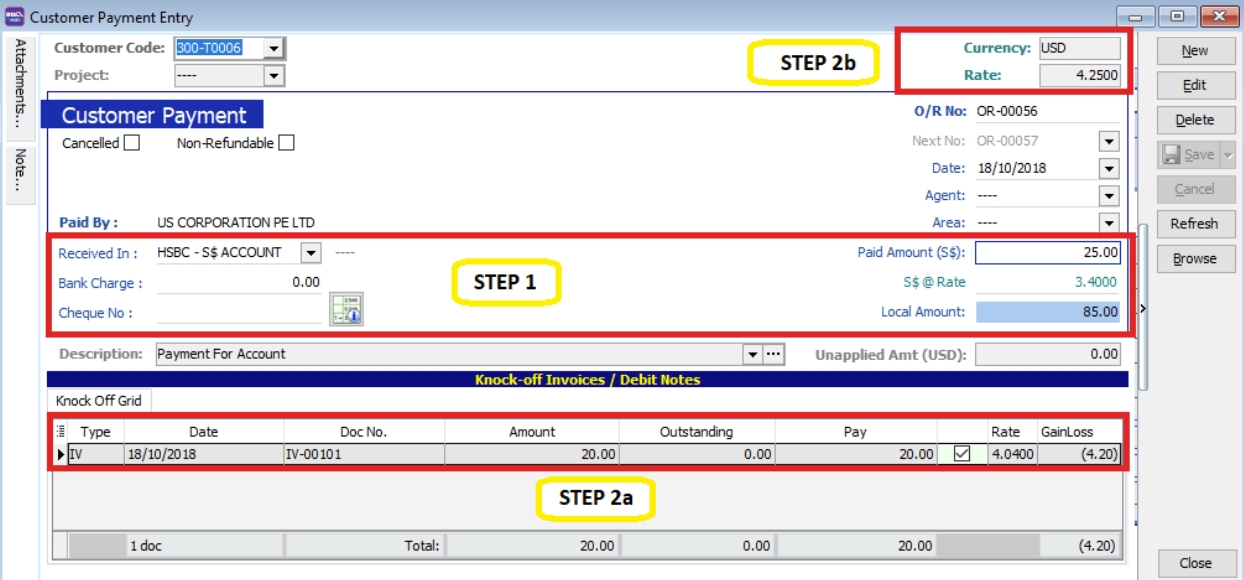Screen dimensions: 1244x580
Task: Switch to the Knock Off Grid tab
Action: [98, 401]
